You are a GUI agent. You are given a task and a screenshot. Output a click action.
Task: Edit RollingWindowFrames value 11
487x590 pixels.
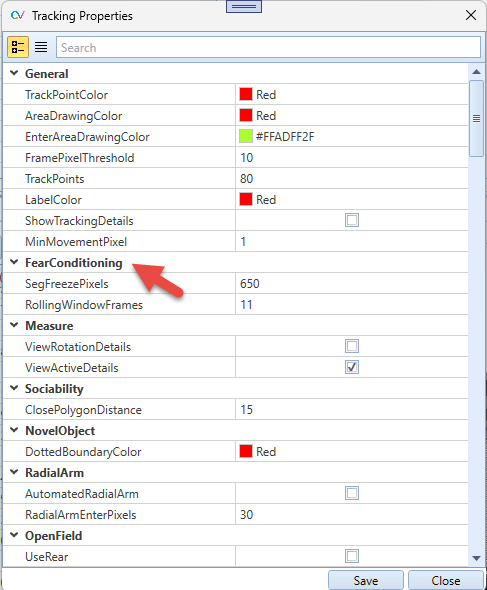352,305
